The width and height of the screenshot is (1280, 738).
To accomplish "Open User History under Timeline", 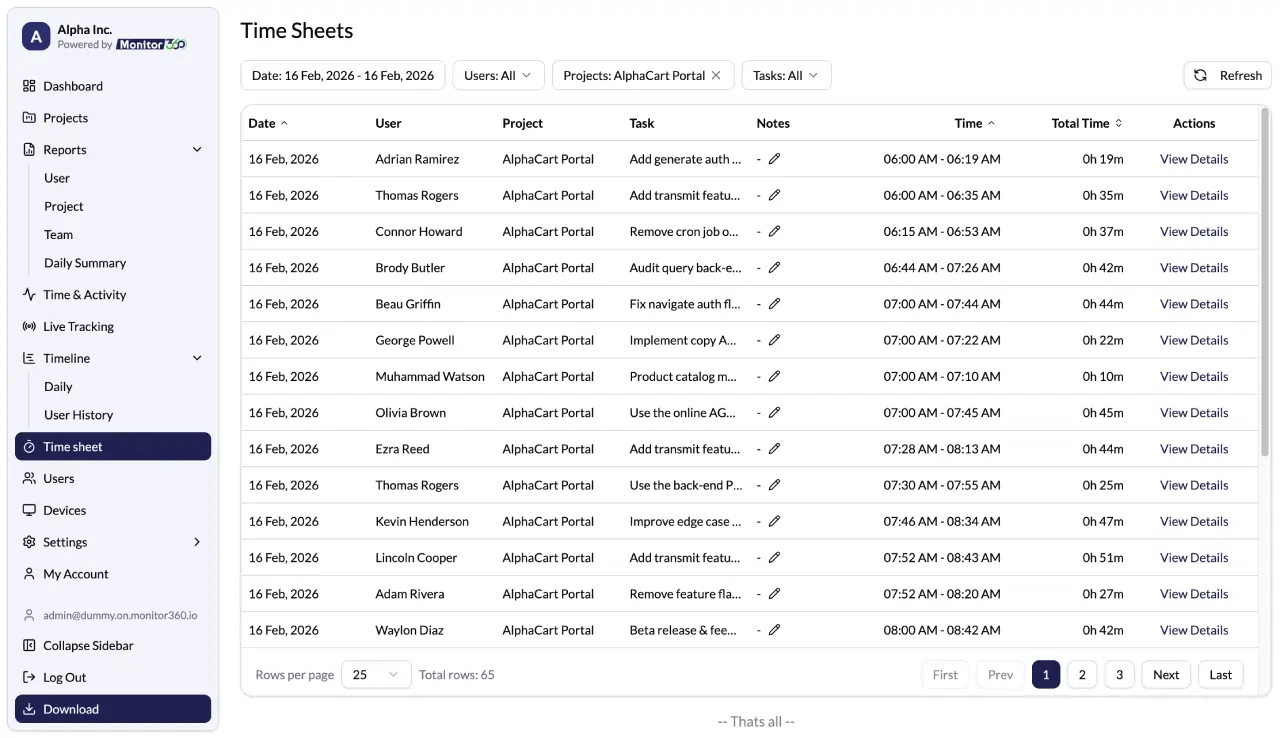I will 79,414.
